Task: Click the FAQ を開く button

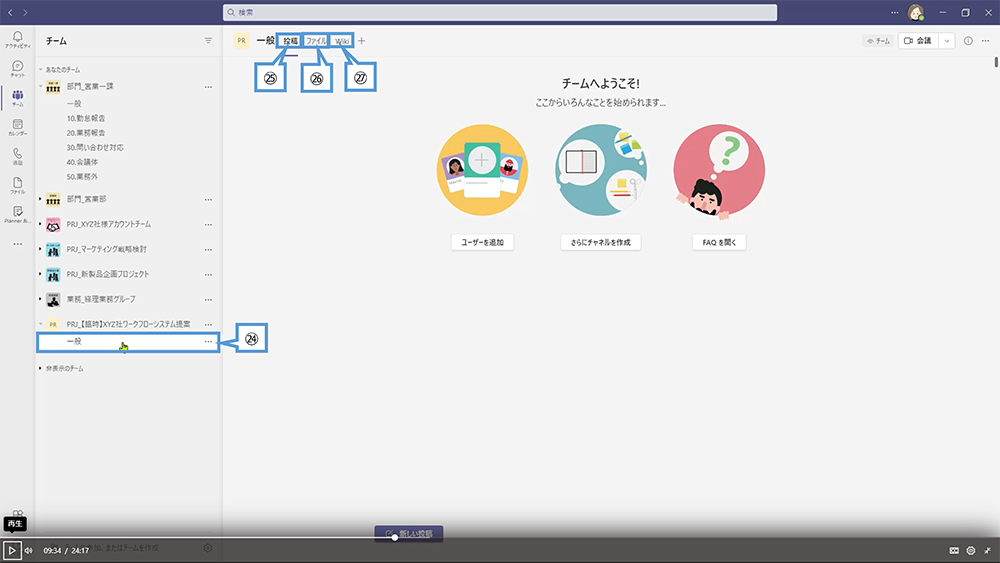Action: [x=719, y=242]
